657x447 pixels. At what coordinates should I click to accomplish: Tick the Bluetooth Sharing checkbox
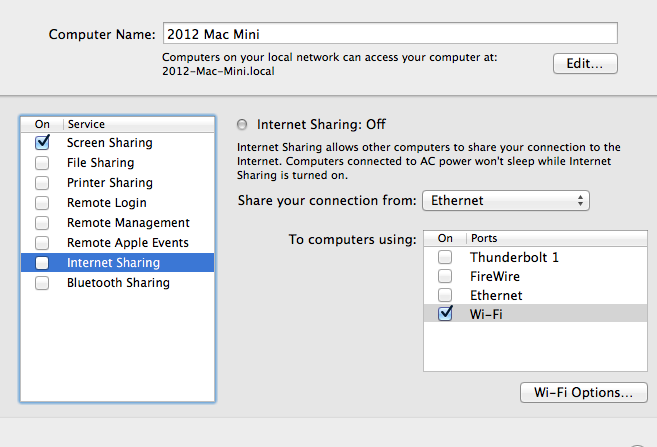pos(42,283)
